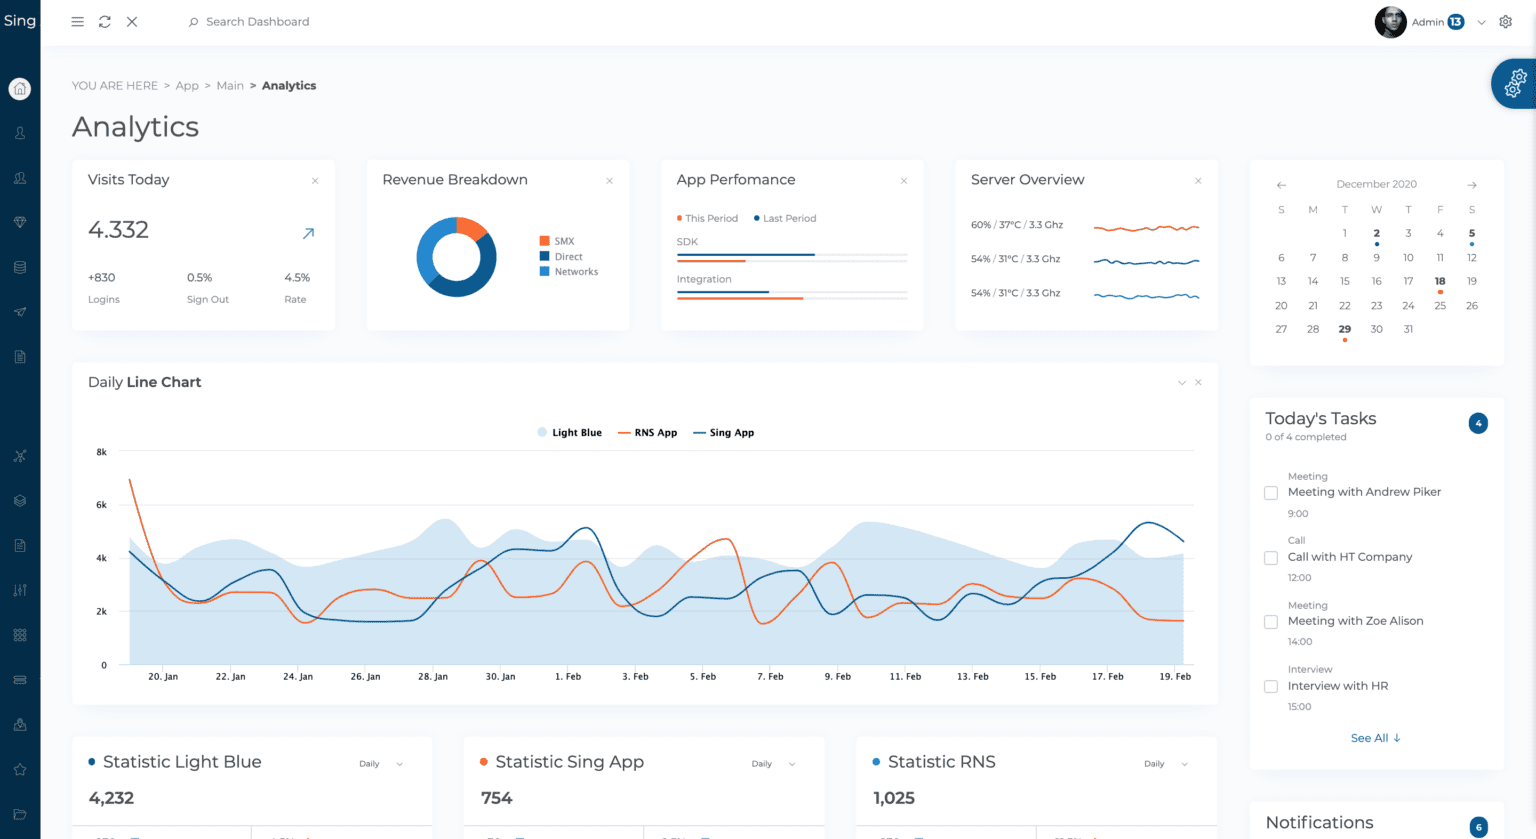Viewport: 1536px width, 839px height.
Task: Open the stacked layers sidebar icon
Action: point(19,501)
